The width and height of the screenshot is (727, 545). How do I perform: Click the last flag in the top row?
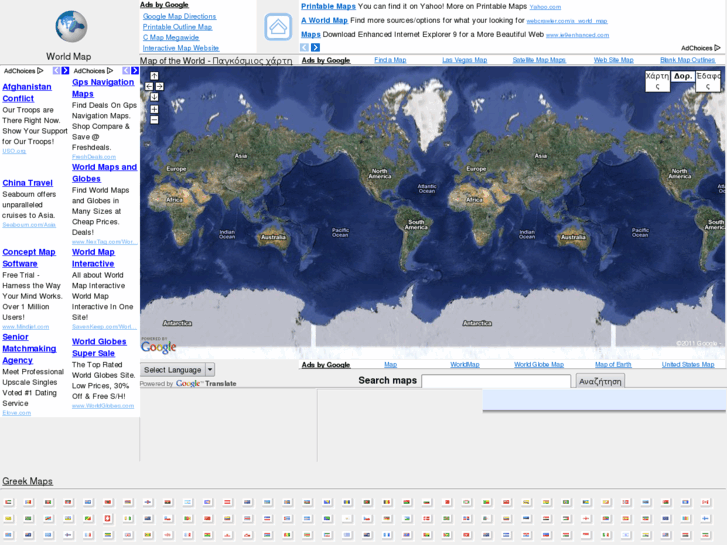(x=705, y=502)
